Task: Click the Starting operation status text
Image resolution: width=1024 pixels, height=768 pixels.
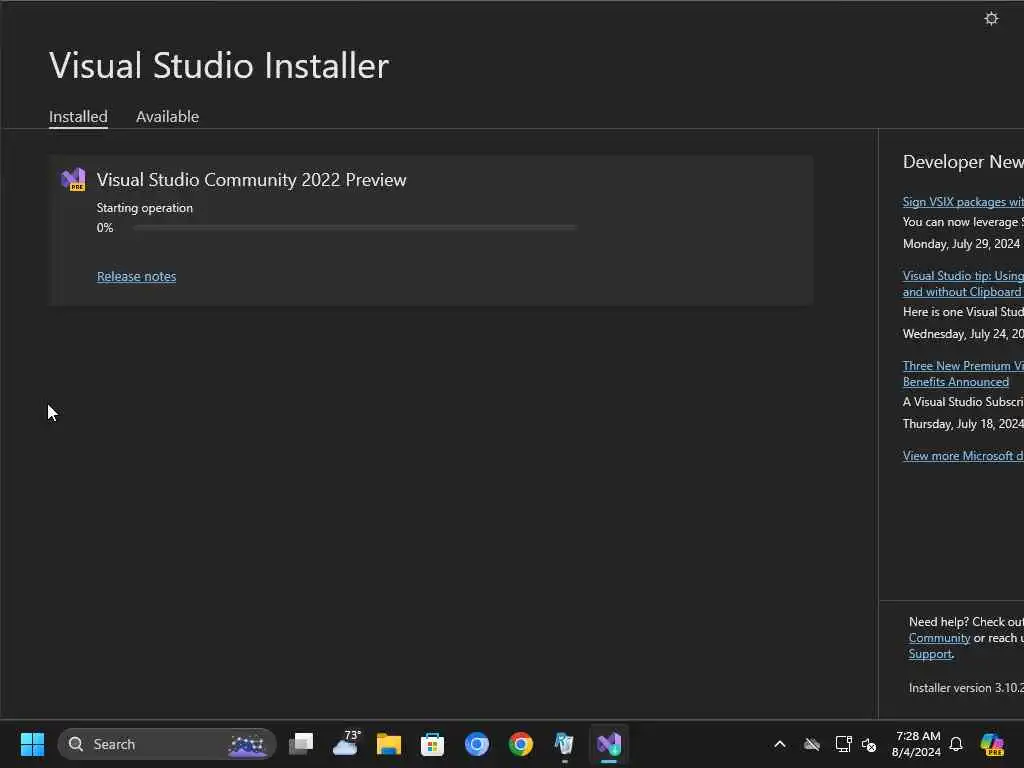Action: [x=145, y=208]
